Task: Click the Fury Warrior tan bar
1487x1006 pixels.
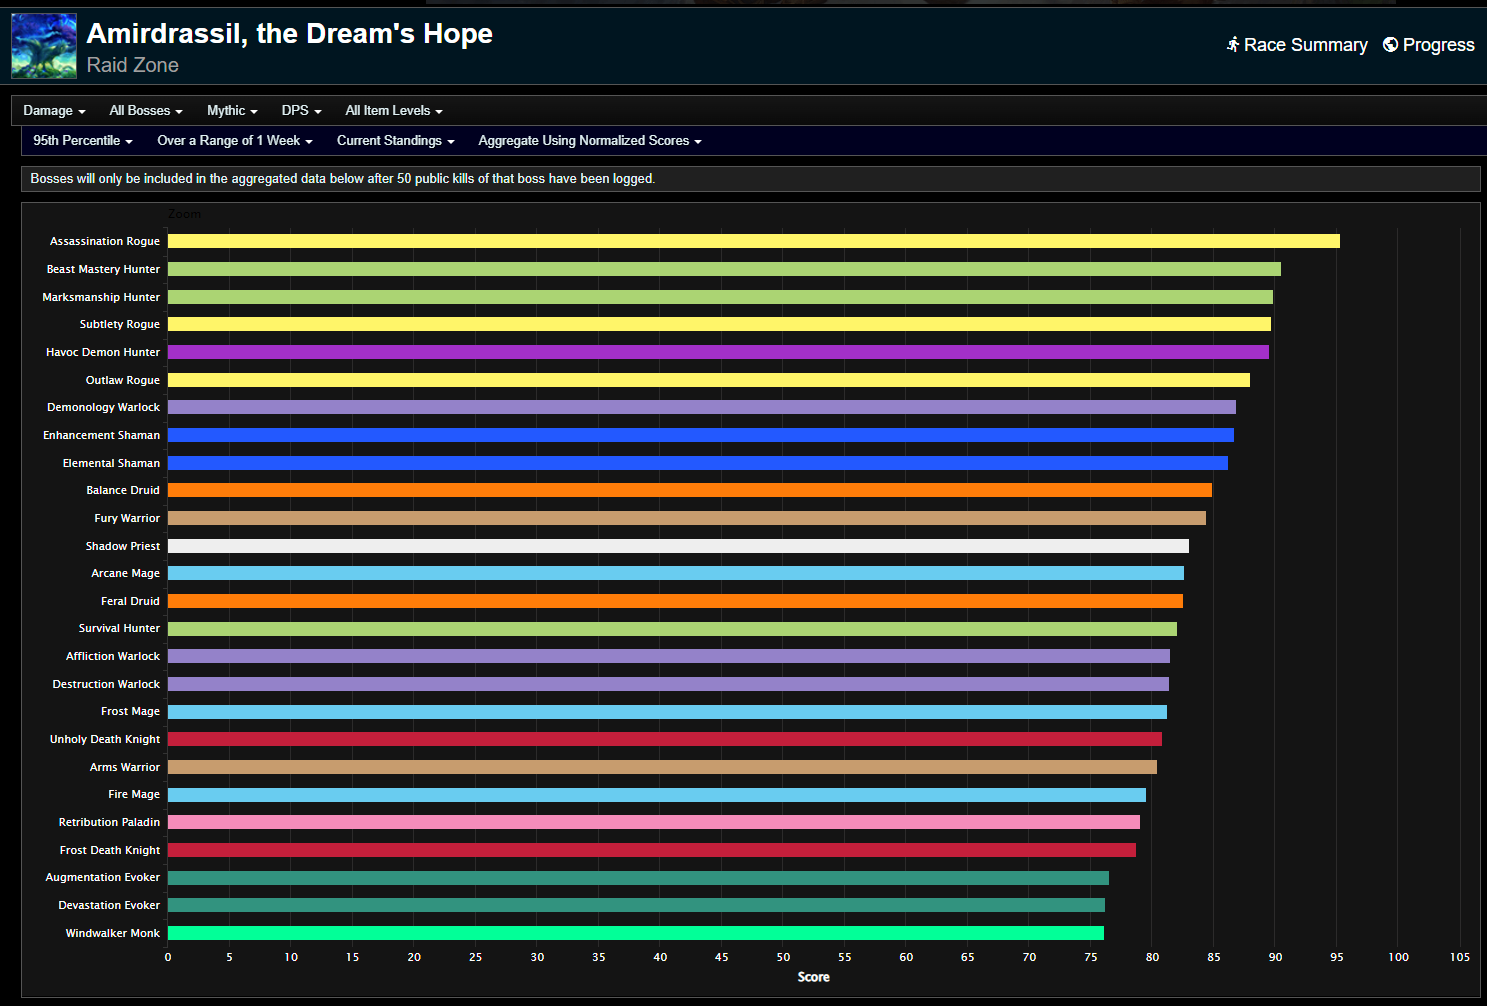Action: point(687,518)
